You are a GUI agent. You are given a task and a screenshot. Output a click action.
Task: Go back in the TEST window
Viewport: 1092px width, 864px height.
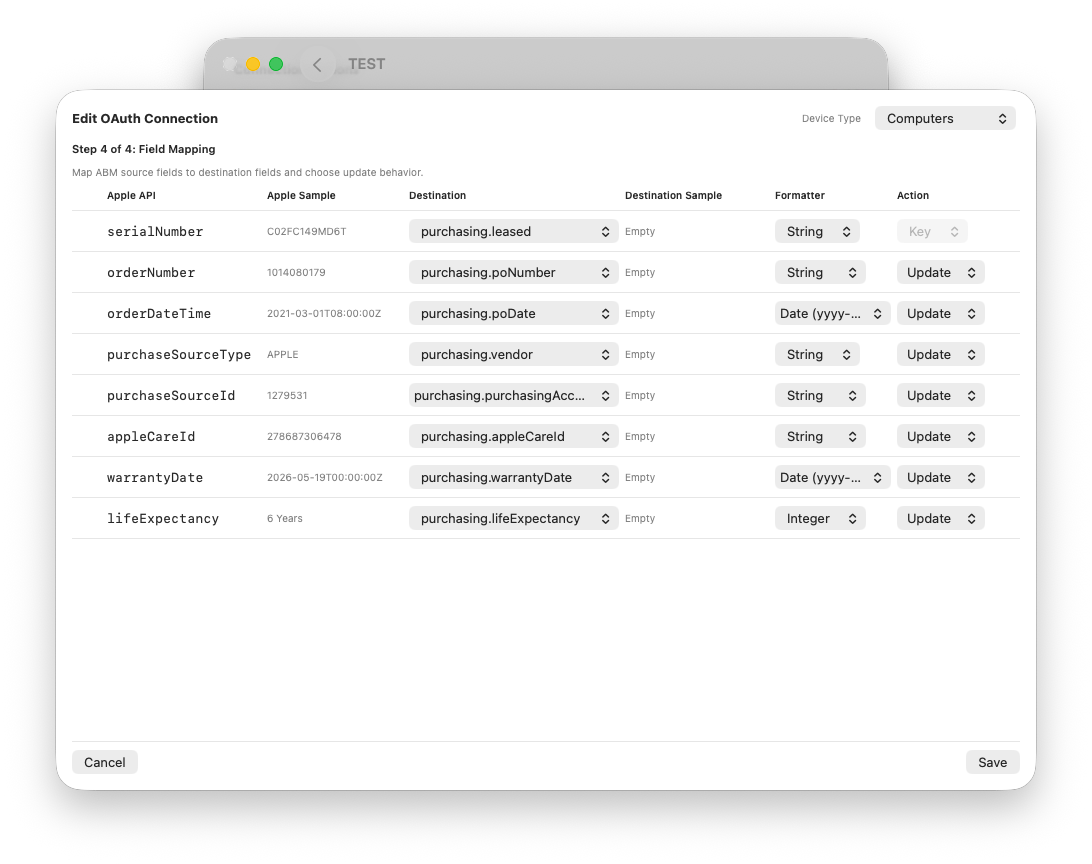tap(318, 65)
